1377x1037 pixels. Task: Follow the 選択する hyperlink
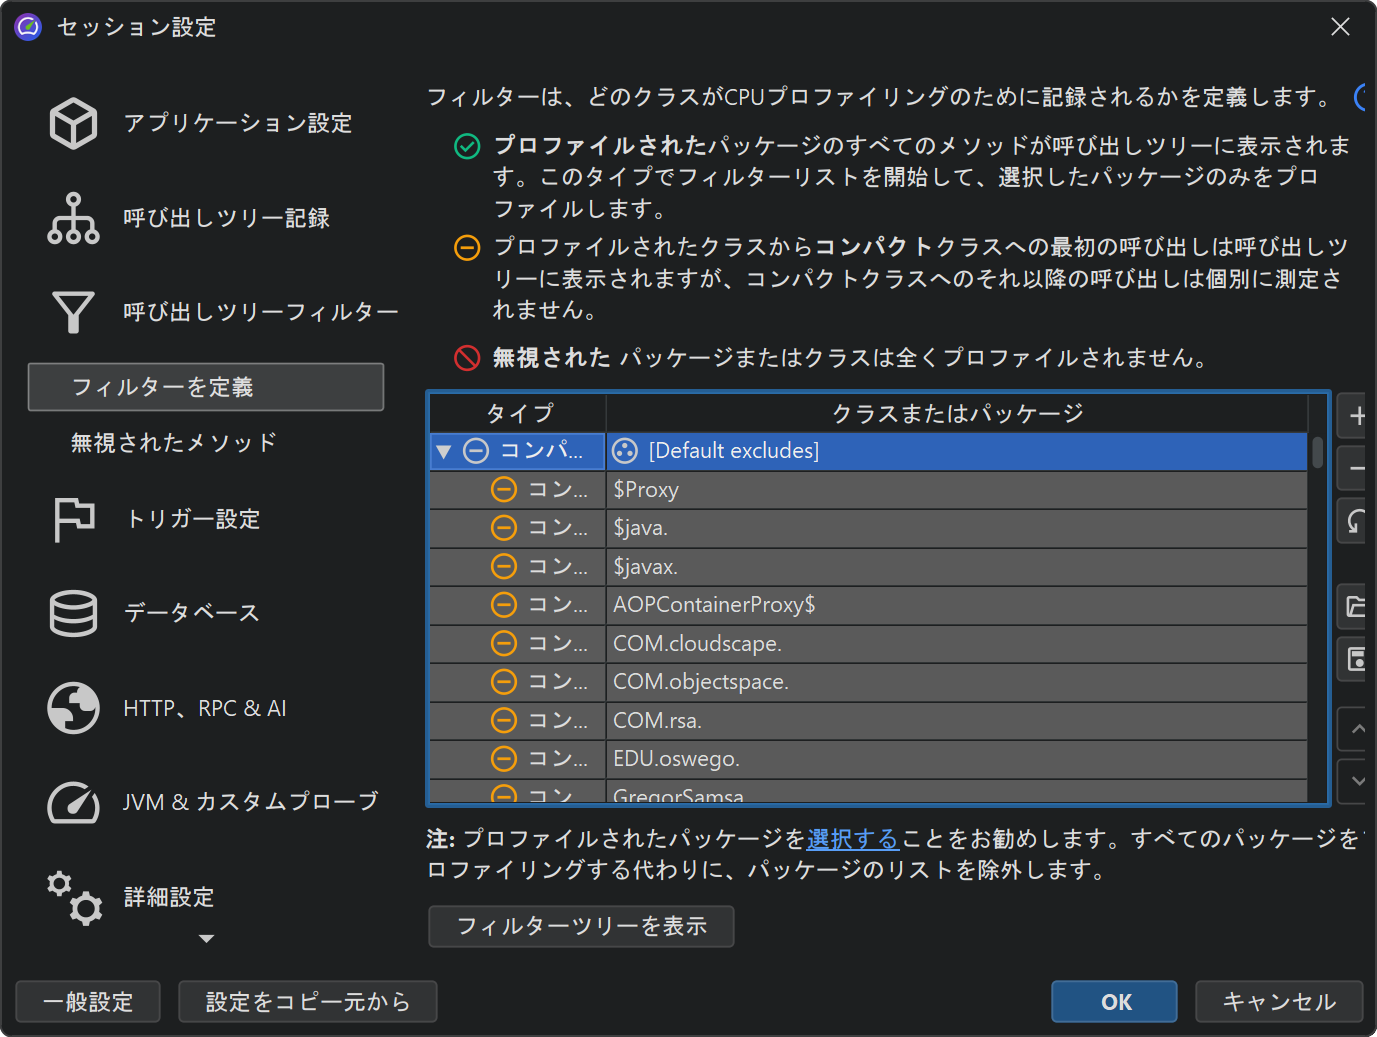coord(852,838)
